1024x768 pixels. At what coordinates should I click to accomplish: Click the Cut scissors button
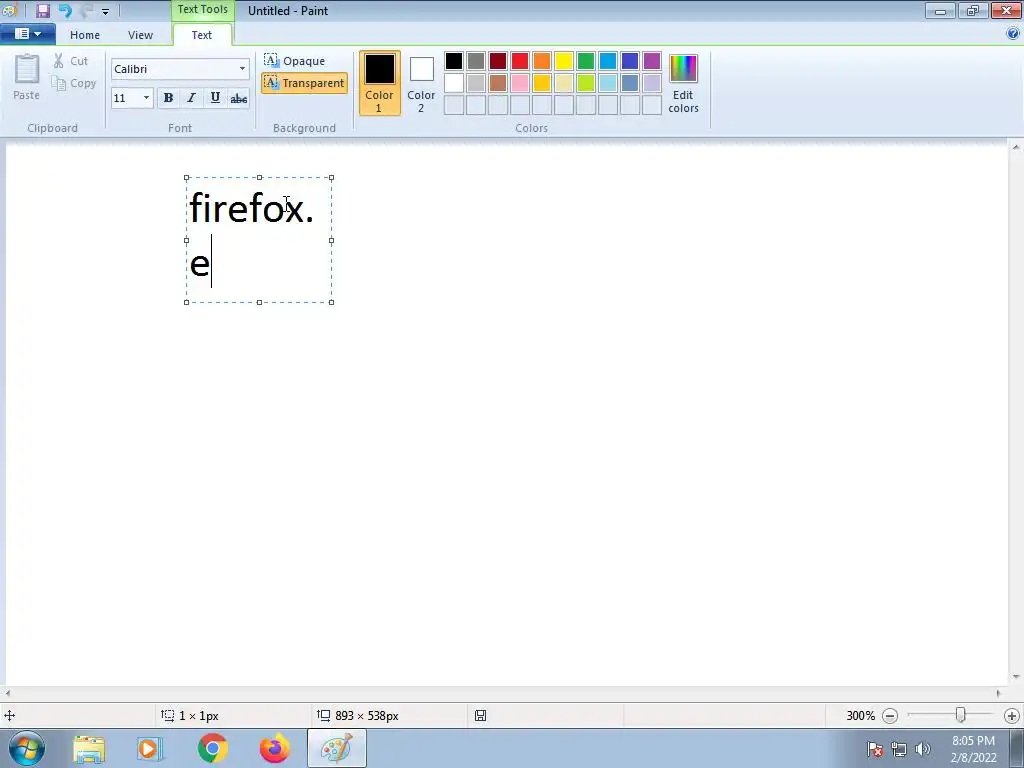(x=71, y=61)
